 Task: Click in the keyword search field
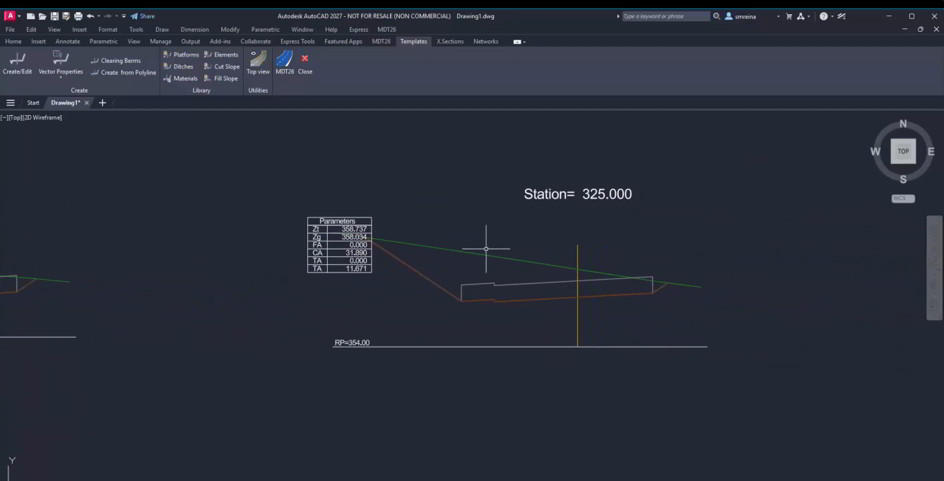click(665, 16)
